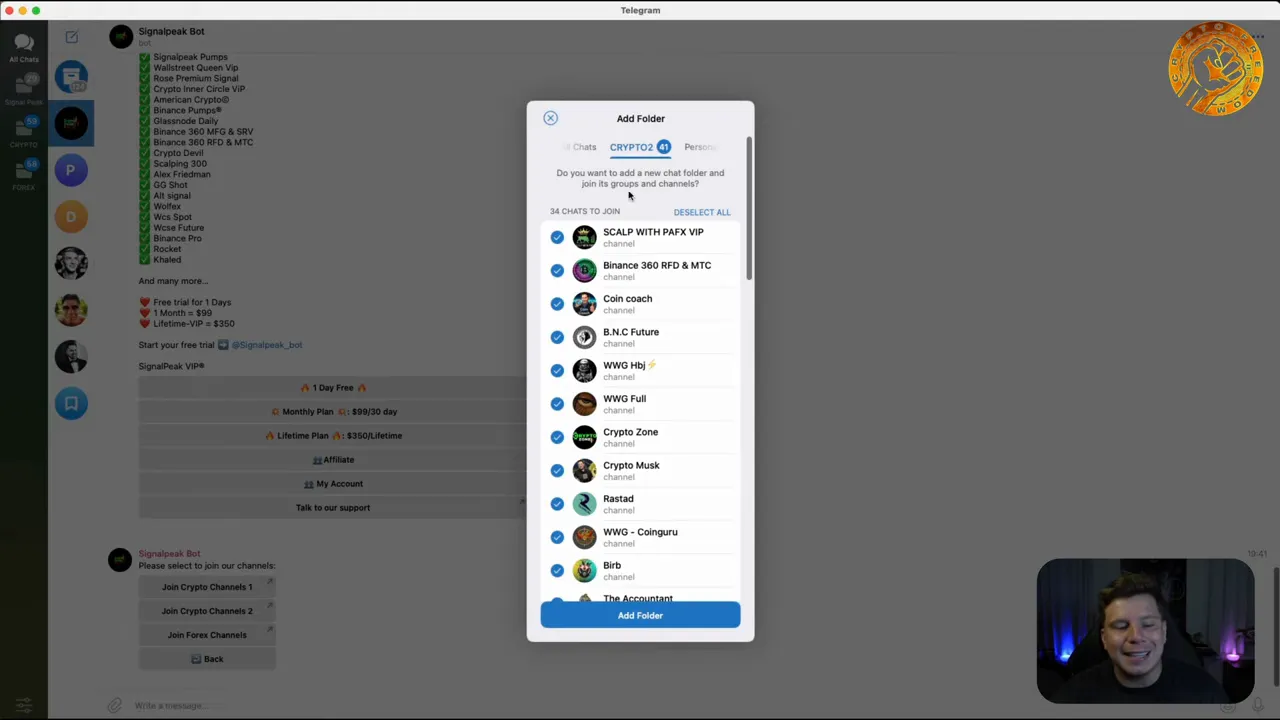Click Join Crypto Channels 1 button

pyautogui.click(x=207, y=587)
